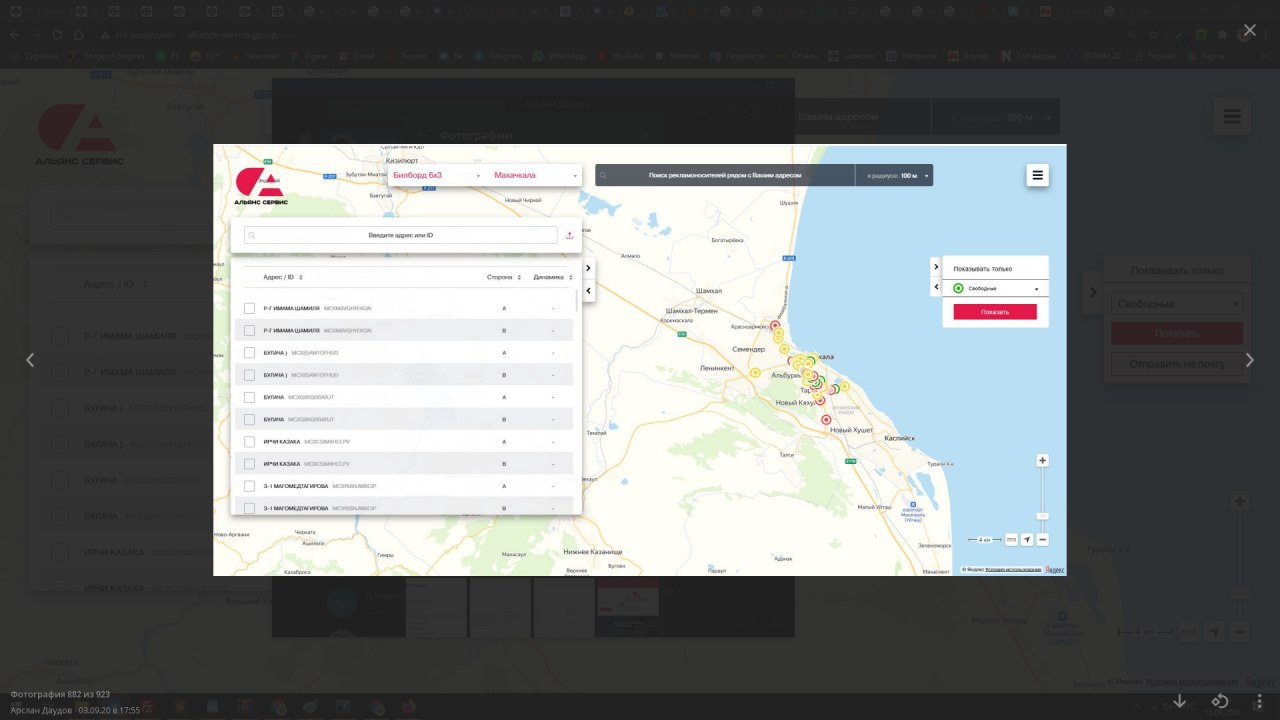The height and width of the screenshot is (720, 1280).
Task: Click the red Показать button in the picture
Action: pos(995,312)
